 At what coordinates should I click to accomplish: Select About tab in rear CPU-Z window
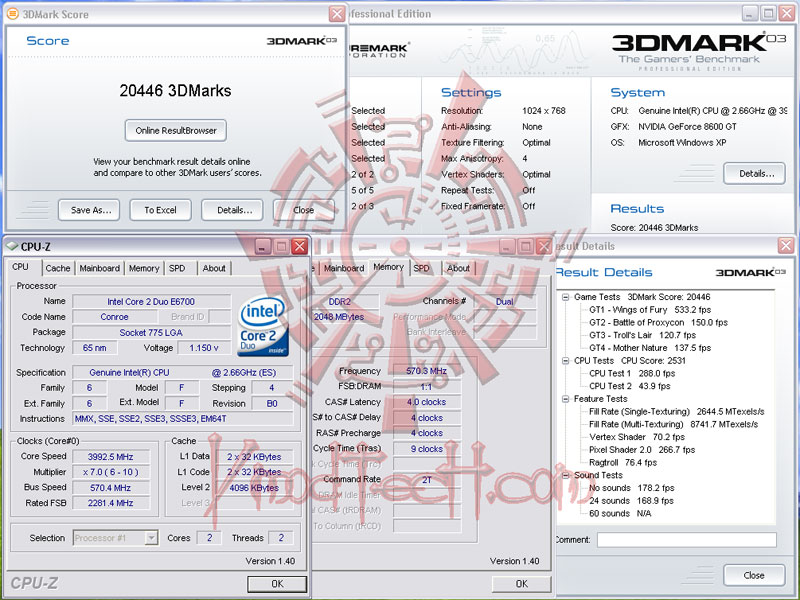point(458,268)
